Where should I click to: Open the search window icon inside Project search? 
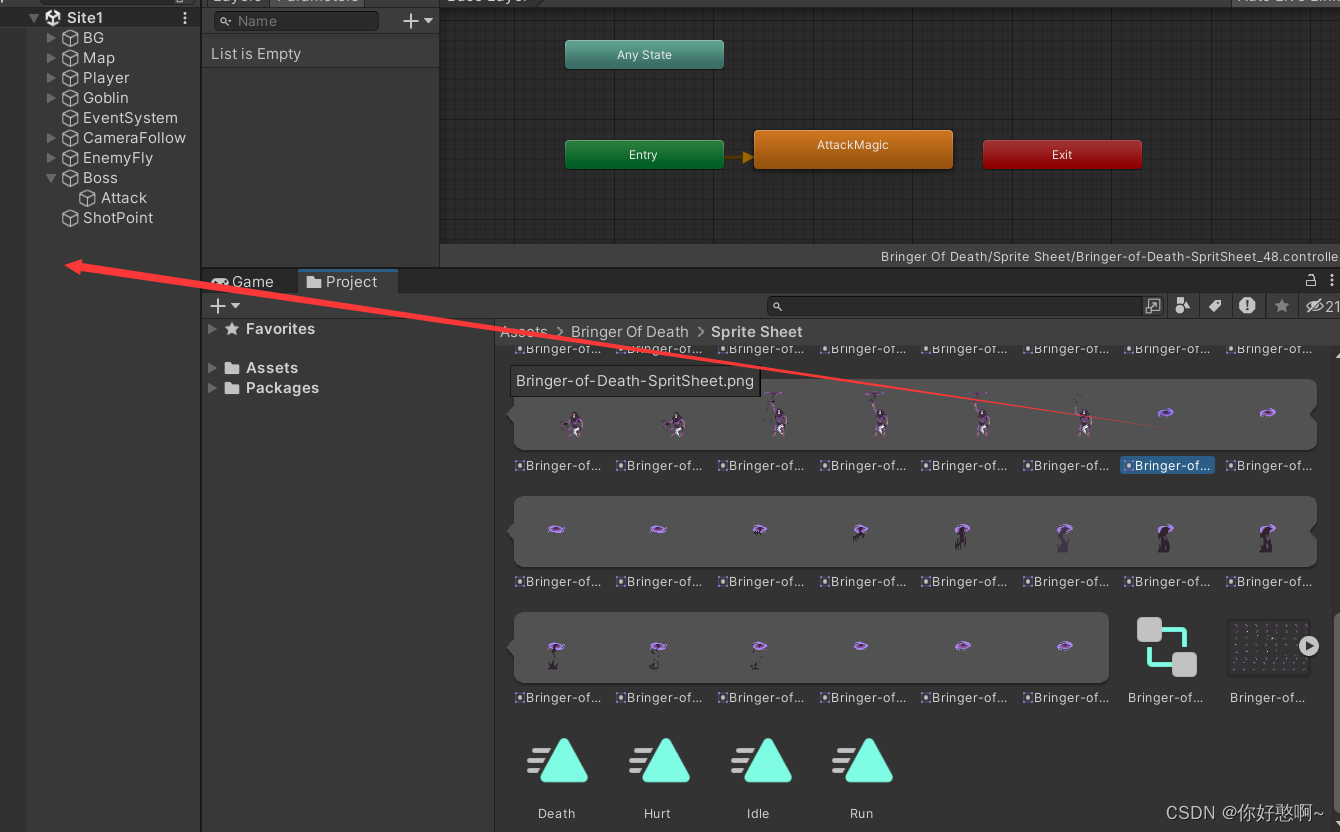(1153, 306)
